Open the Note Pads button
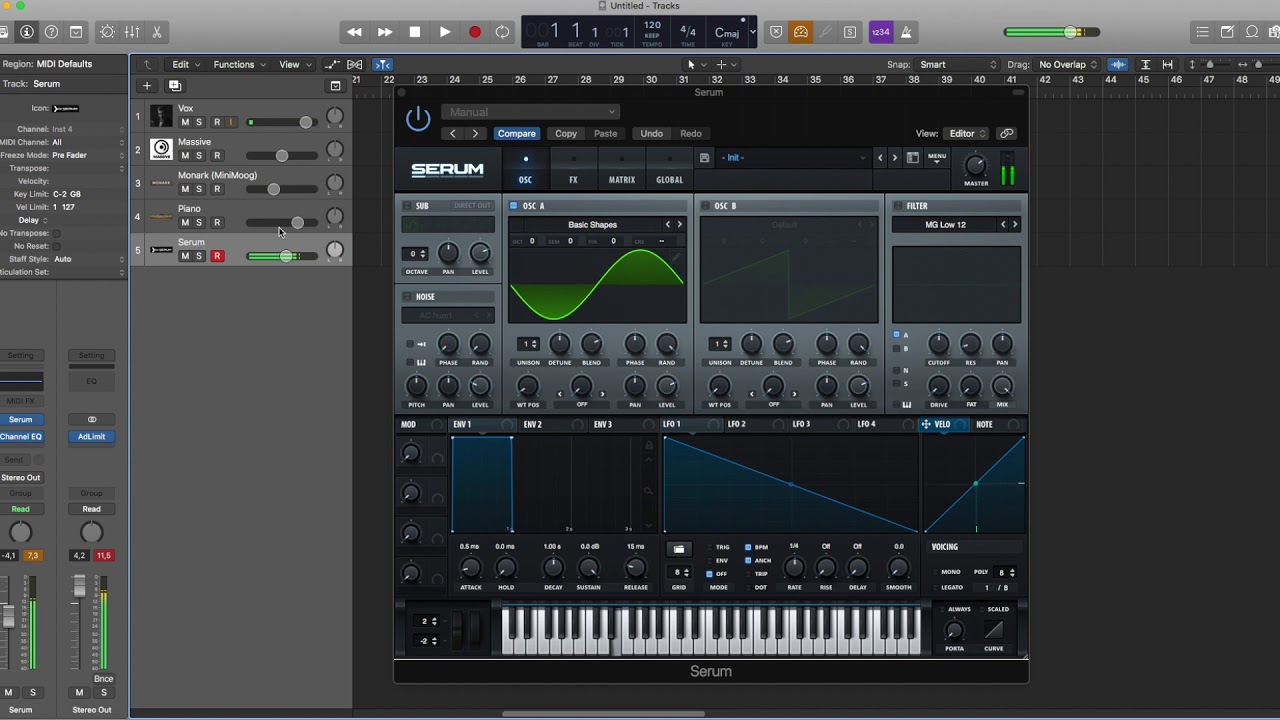The image size is (1280, 720). [1227, 32]
